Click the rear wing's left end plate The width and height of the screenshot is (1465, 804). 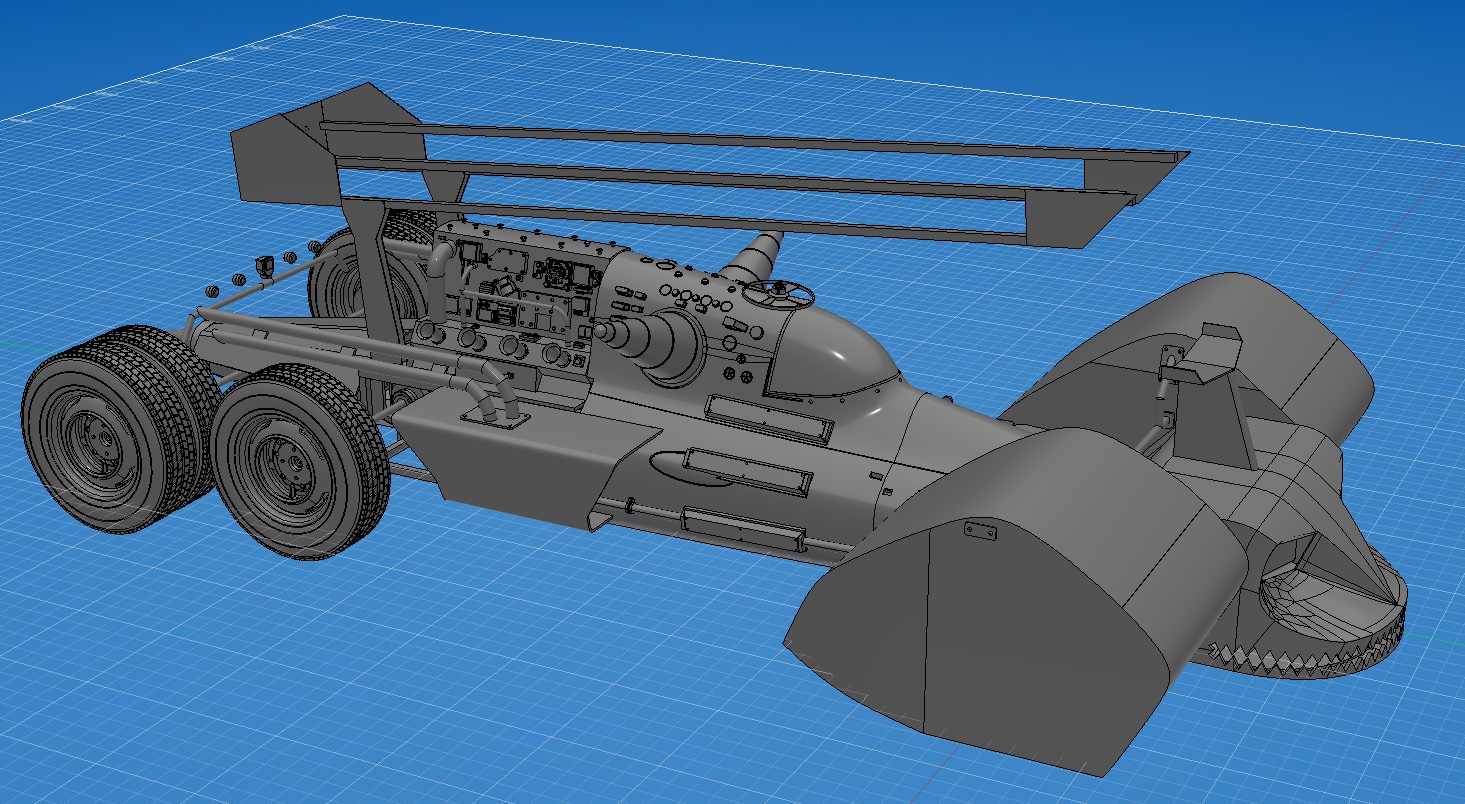pyautogui.click(x=283, y=155)
